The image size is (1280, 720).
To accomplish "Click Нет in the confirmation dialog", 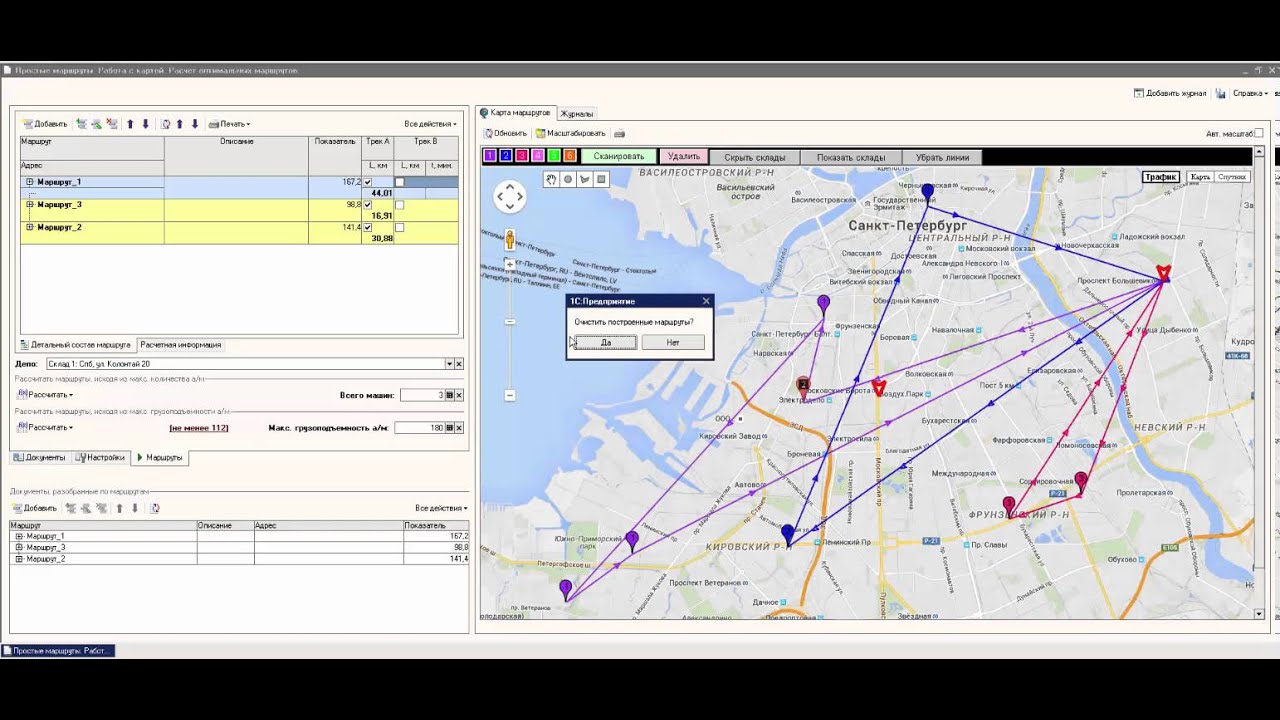I will click(x=673, y=342).
